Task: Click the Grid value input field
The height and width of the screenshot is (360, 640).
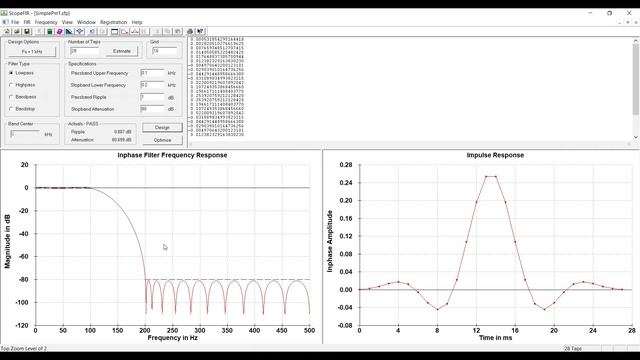Action: click(x=164, y=51)
